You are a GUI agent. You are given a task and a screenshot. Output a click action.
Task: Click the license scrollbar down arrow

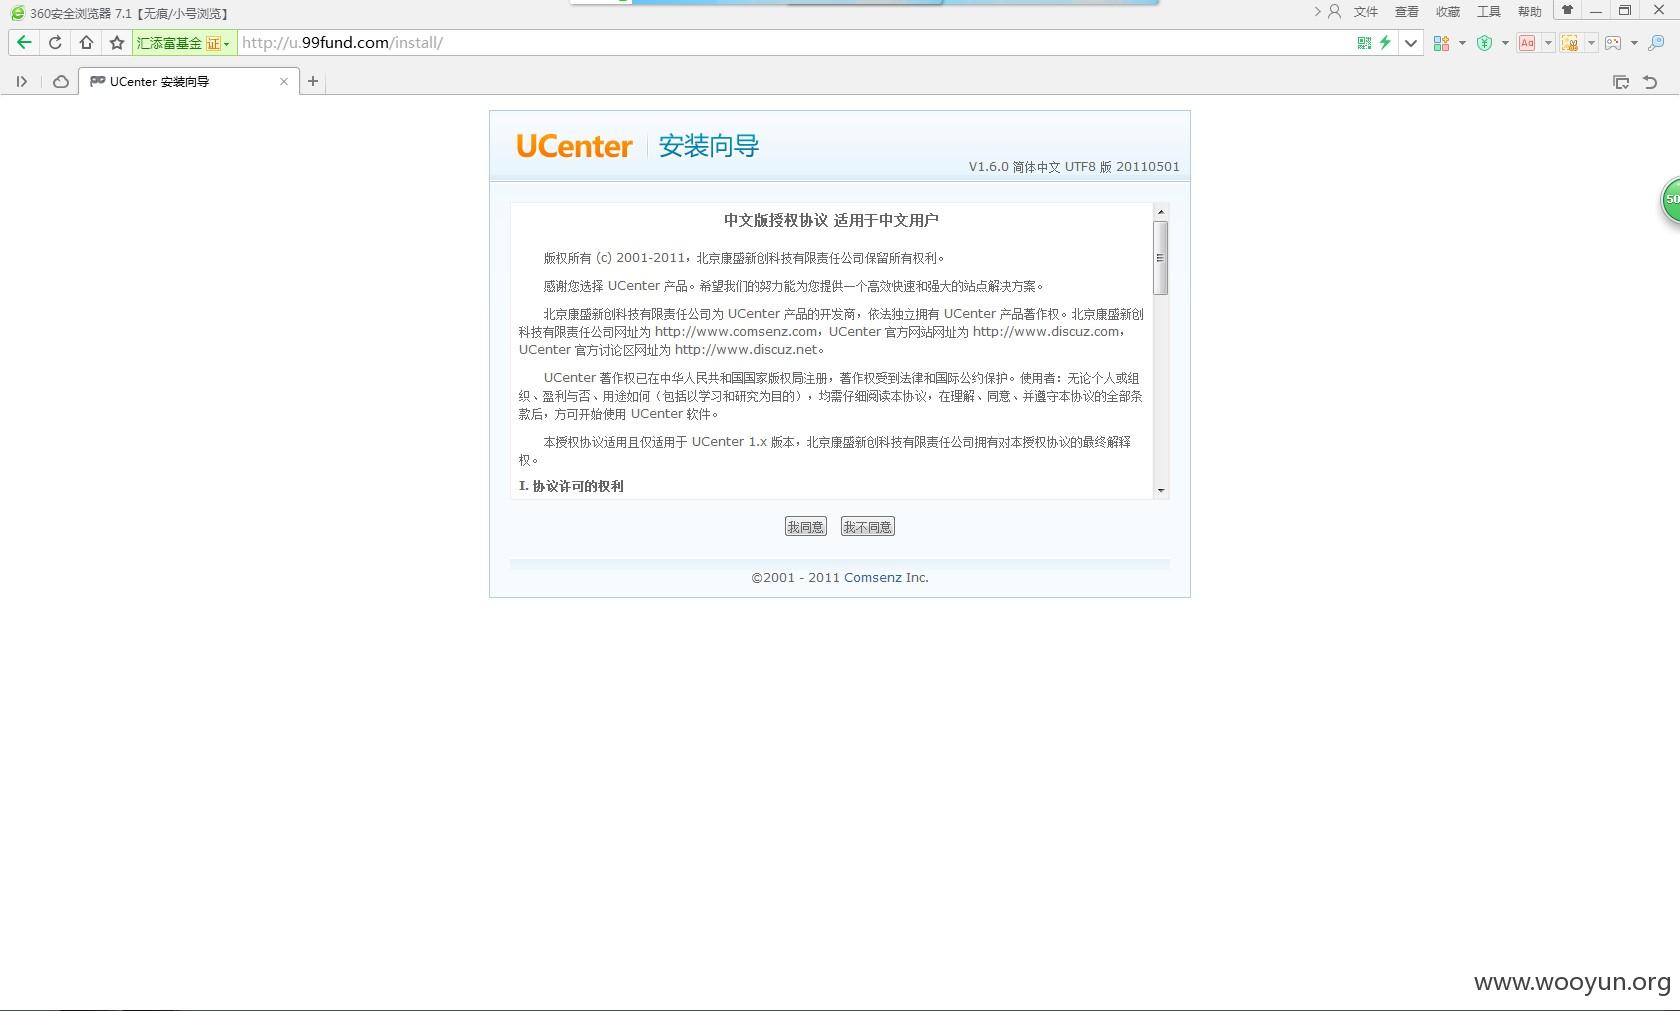[x=1160, y=490]
